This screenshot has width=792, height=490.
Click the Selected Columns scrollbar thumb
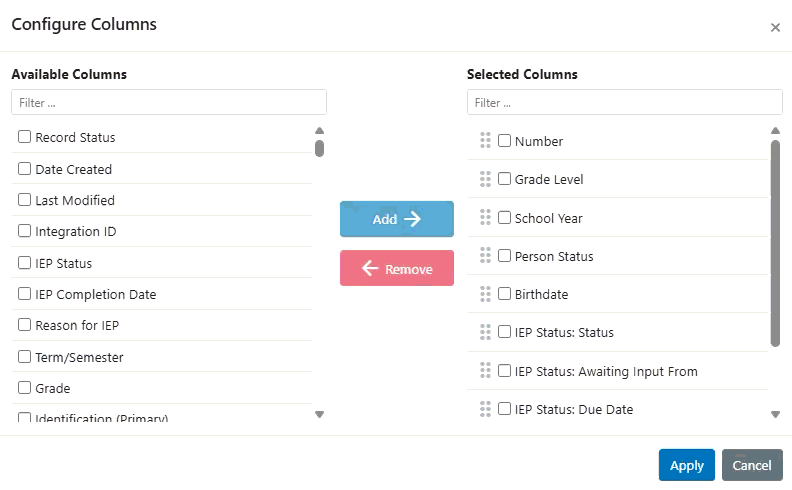(775, 243)
